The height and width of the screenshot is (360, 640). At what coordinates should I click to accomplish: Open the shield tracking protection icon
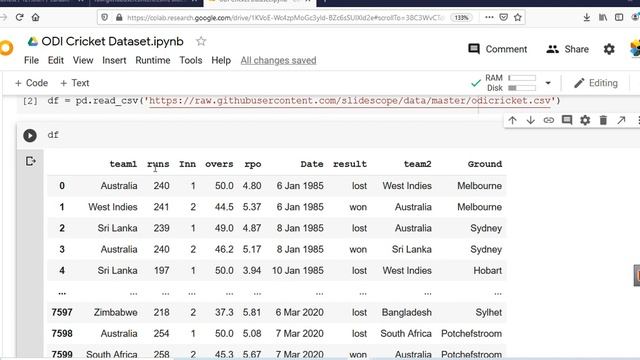(105, 17)
